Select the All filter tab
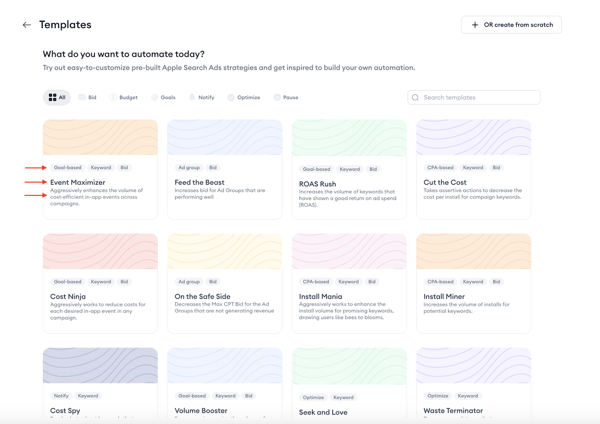 tap(57, 98)
